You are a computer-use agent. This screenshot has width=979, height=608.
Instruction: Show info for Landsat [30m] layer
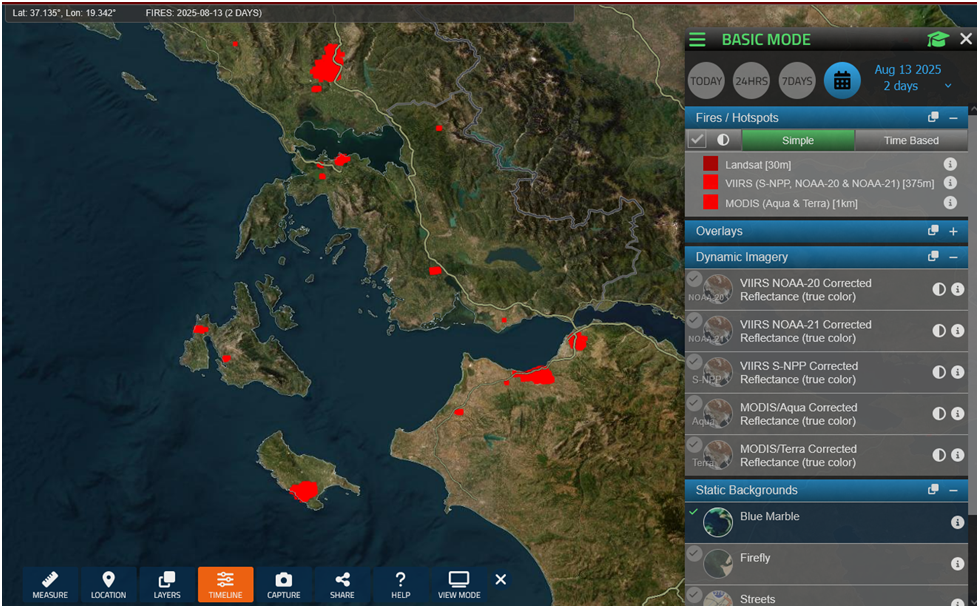pos(950,164)
